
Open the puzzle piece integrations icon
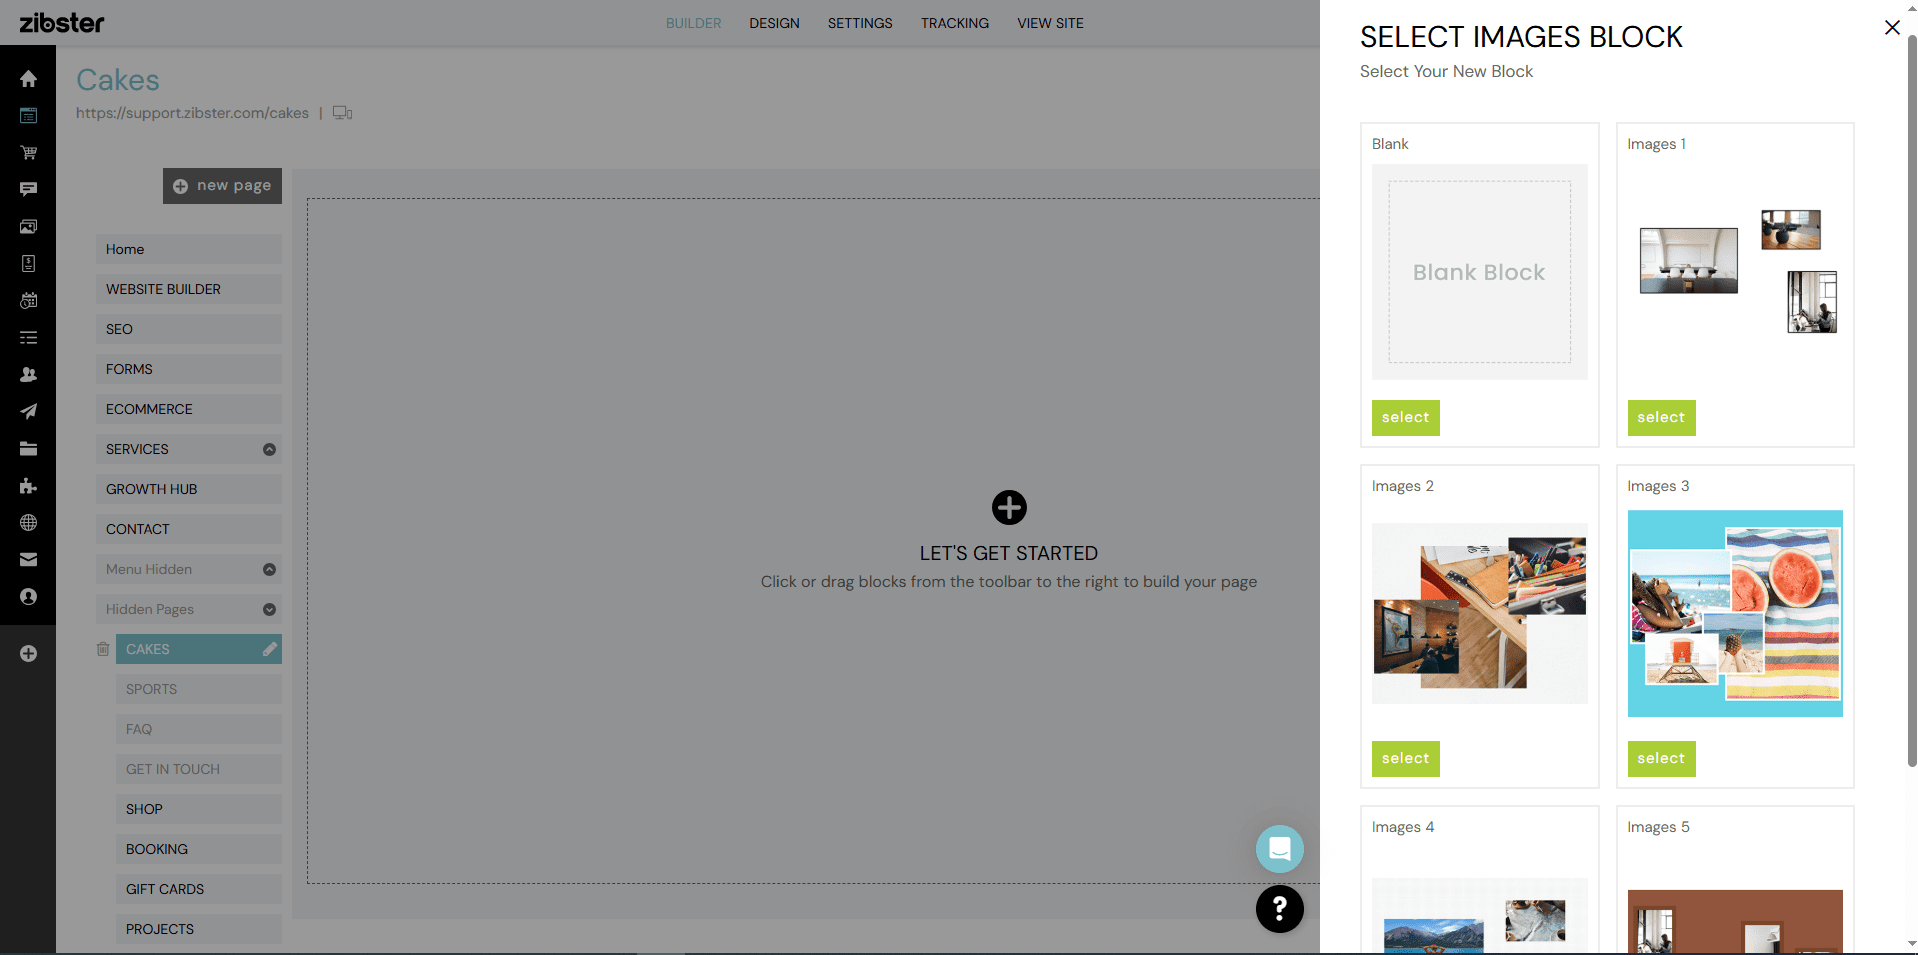coord(28,486)
